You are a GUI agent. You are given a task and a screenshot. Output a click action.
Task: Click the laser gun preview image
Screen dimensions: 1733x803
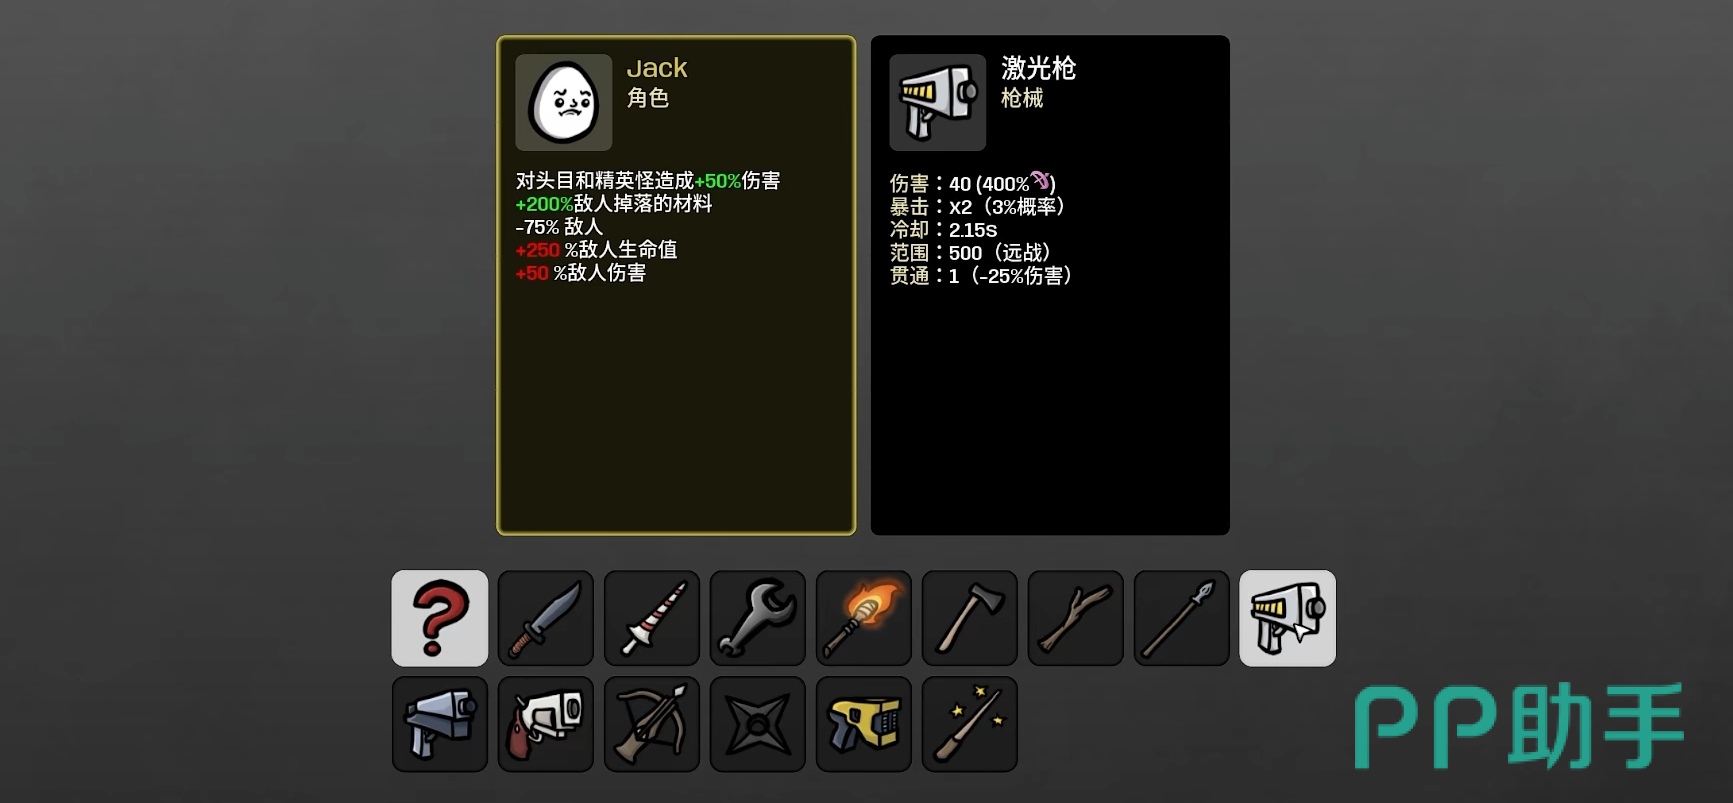click(938, 102)
